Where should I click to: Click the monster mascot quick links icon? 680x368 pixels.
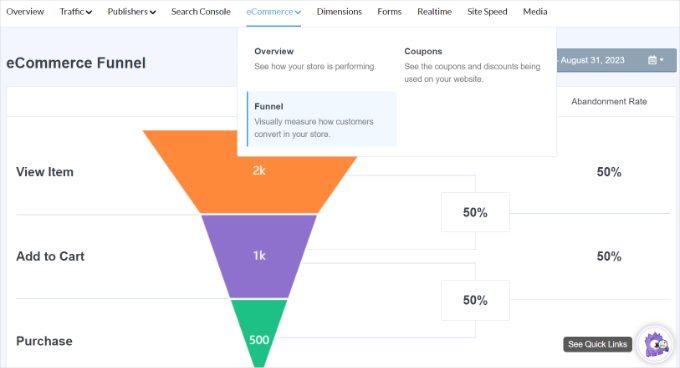[x=656, y=345]
